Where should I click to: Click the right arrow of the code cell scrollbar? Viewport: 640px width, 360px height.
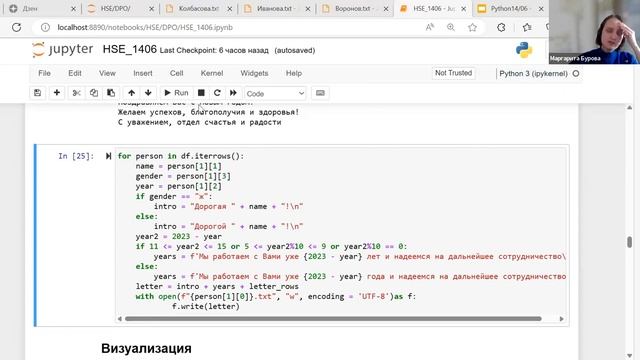[562, 318]
